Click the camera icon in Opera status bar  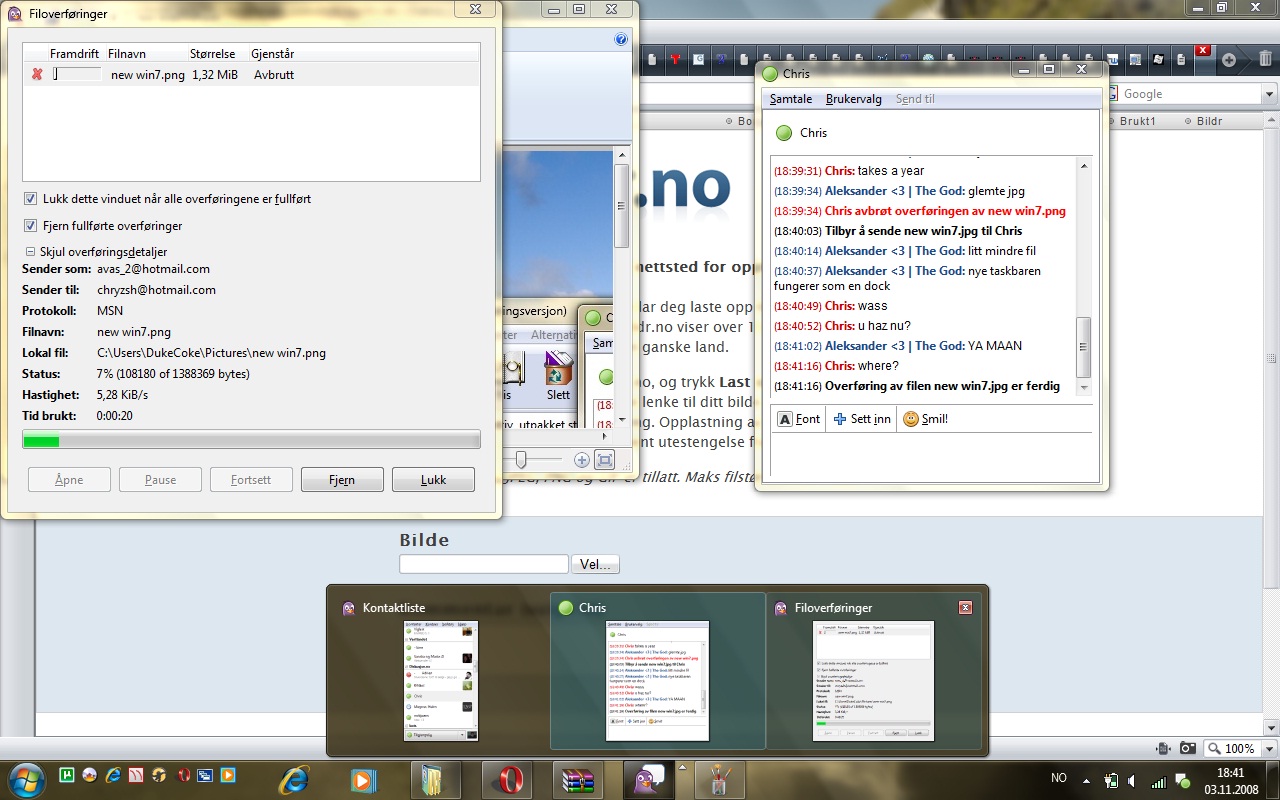pos(1187,748)
